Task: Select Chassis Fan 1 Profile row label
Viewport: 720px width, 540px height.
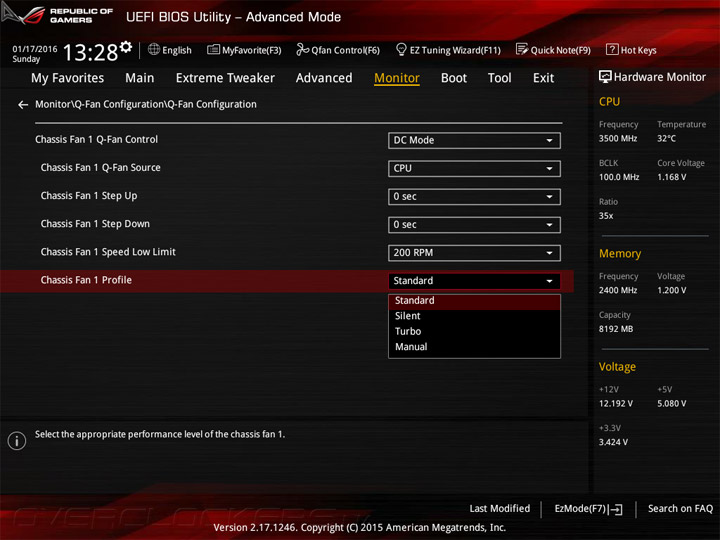Action: (86, 280)
